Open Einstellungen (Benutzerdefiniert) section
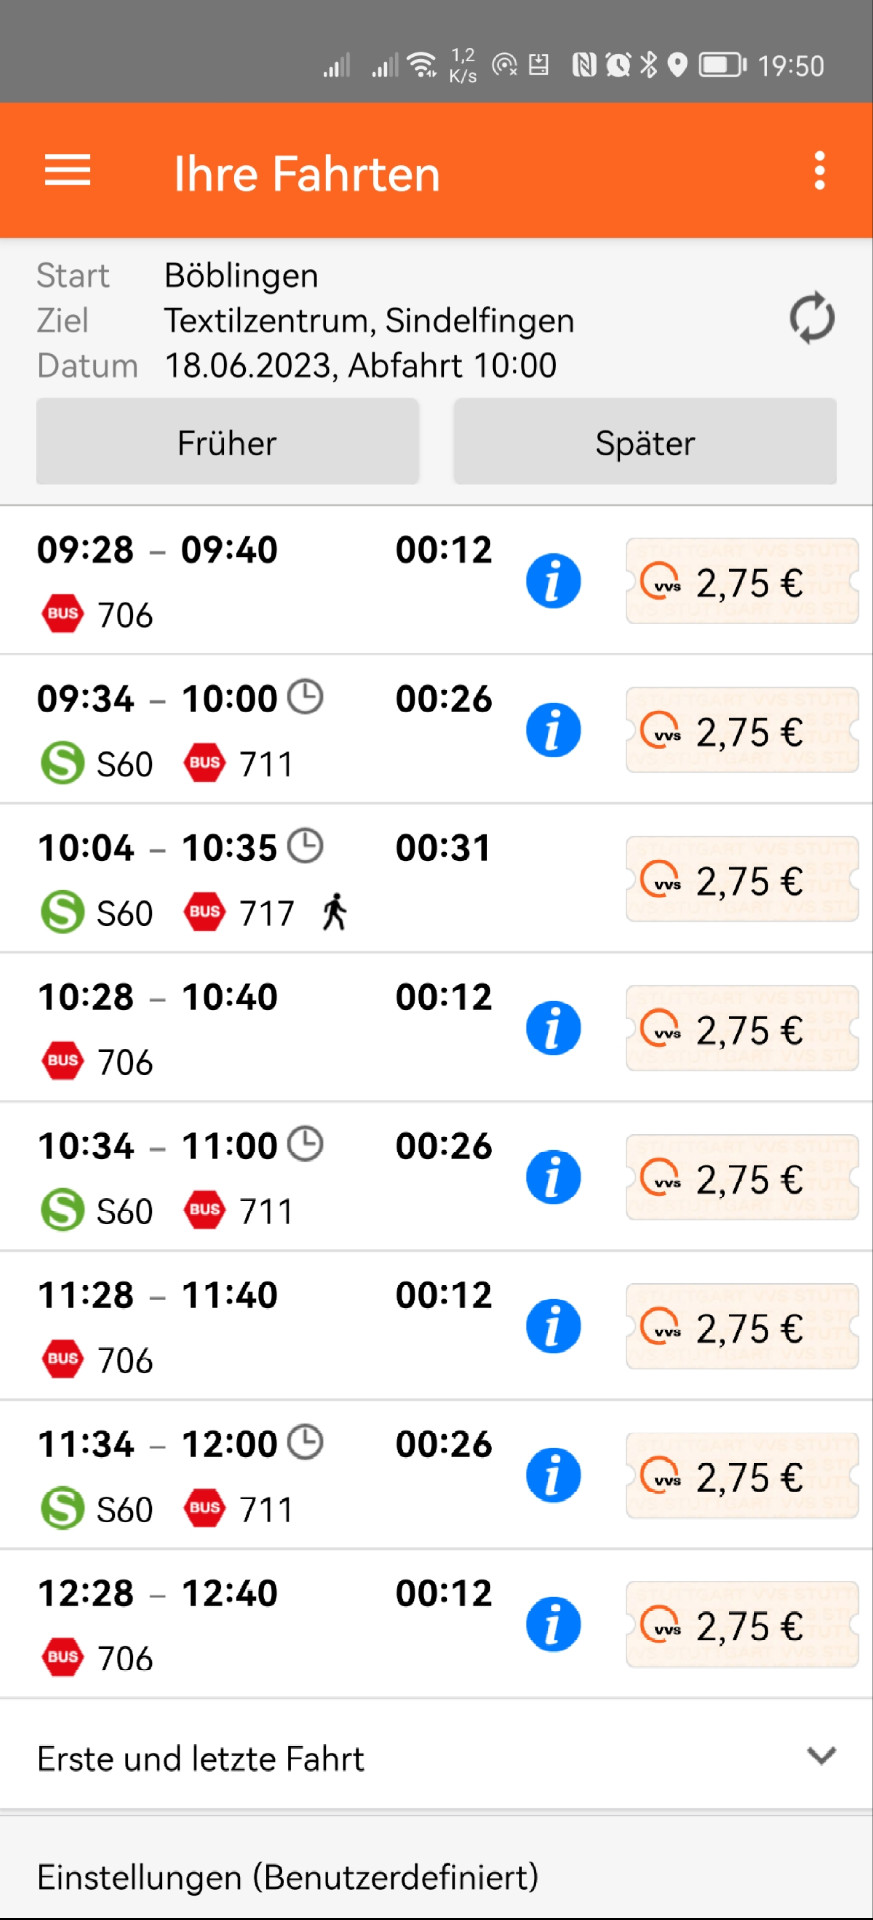 [436, 1876]
